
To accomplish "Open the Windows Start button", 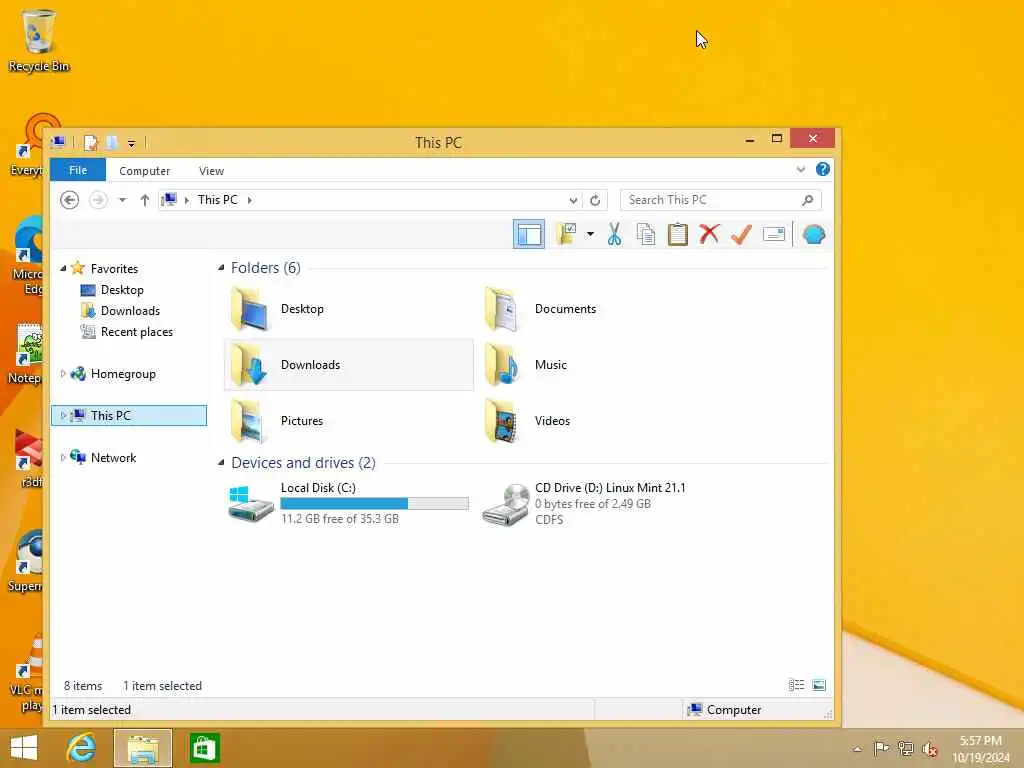I will (x=24, y=748).
